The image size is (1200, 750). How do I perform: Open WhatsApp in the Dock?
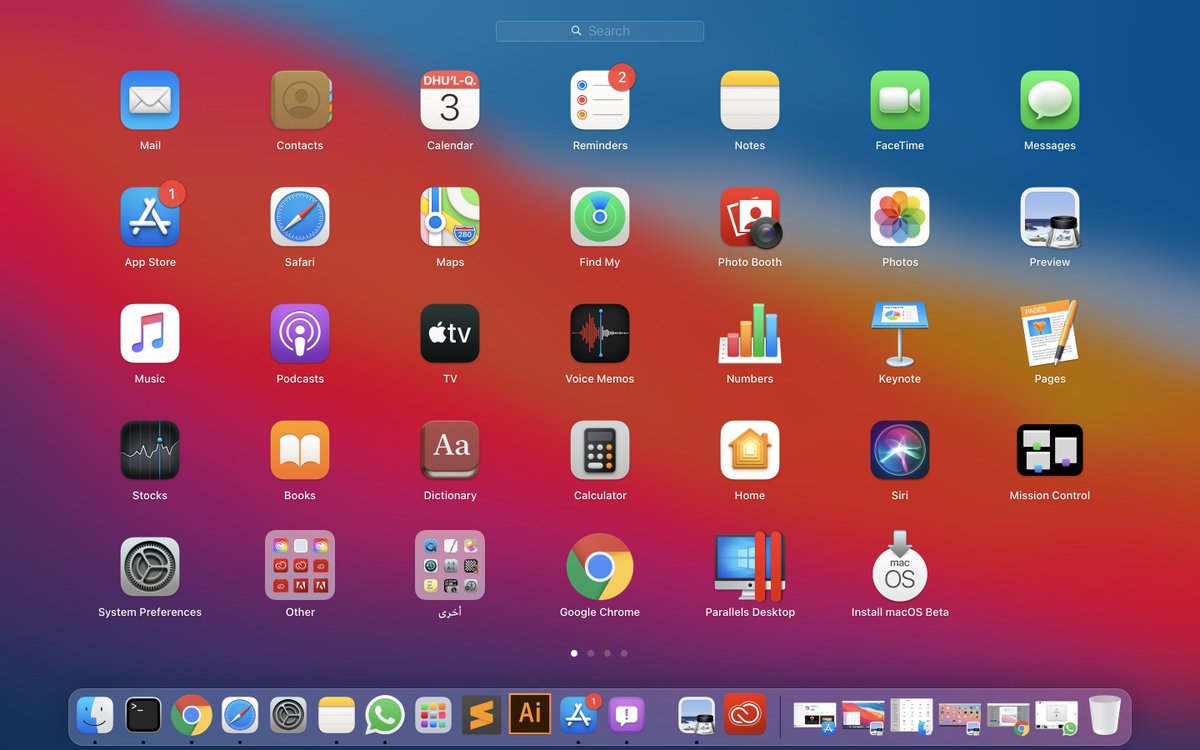385,715
